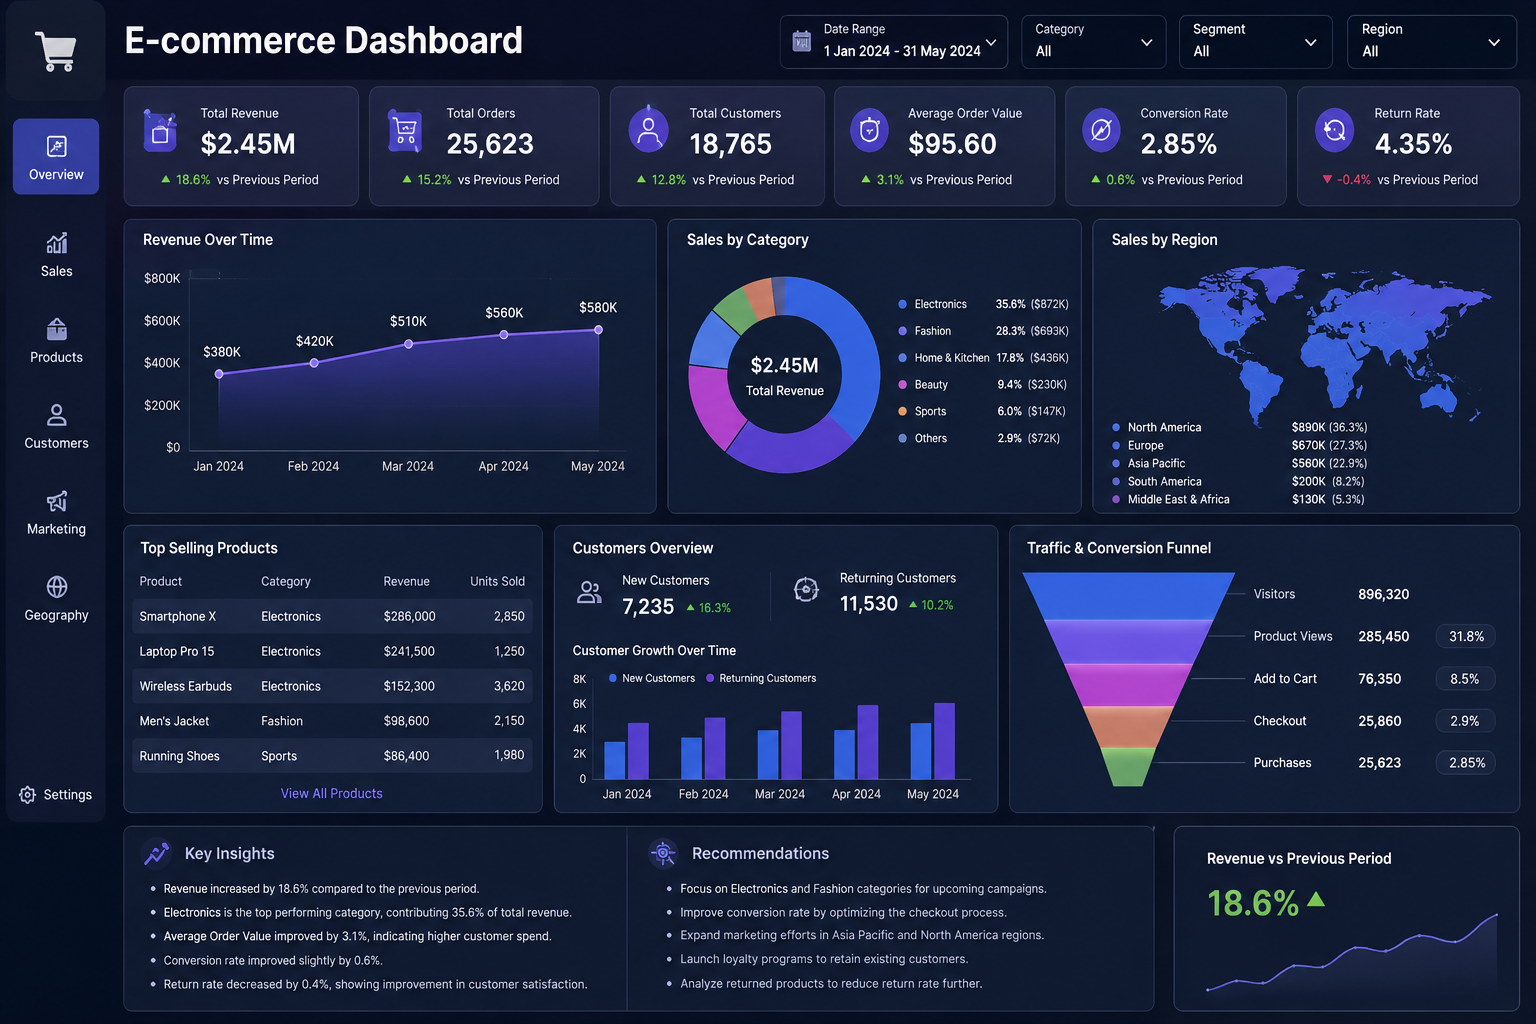Click the $286,000 revenue cell
Image resolution: width=1536 pixels, height=1024 pixels.
click(410, 616)
